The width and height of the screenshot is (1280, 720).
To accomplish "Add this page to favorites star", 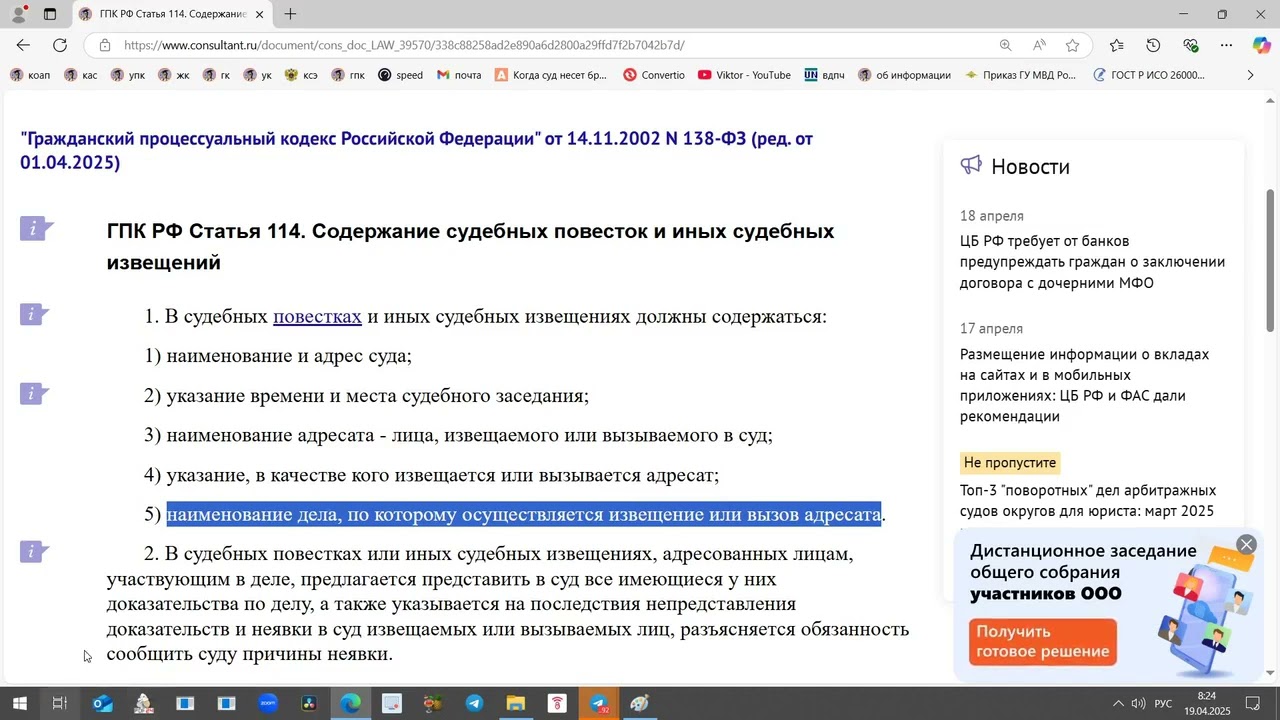I will click(x=1072, y=45).
